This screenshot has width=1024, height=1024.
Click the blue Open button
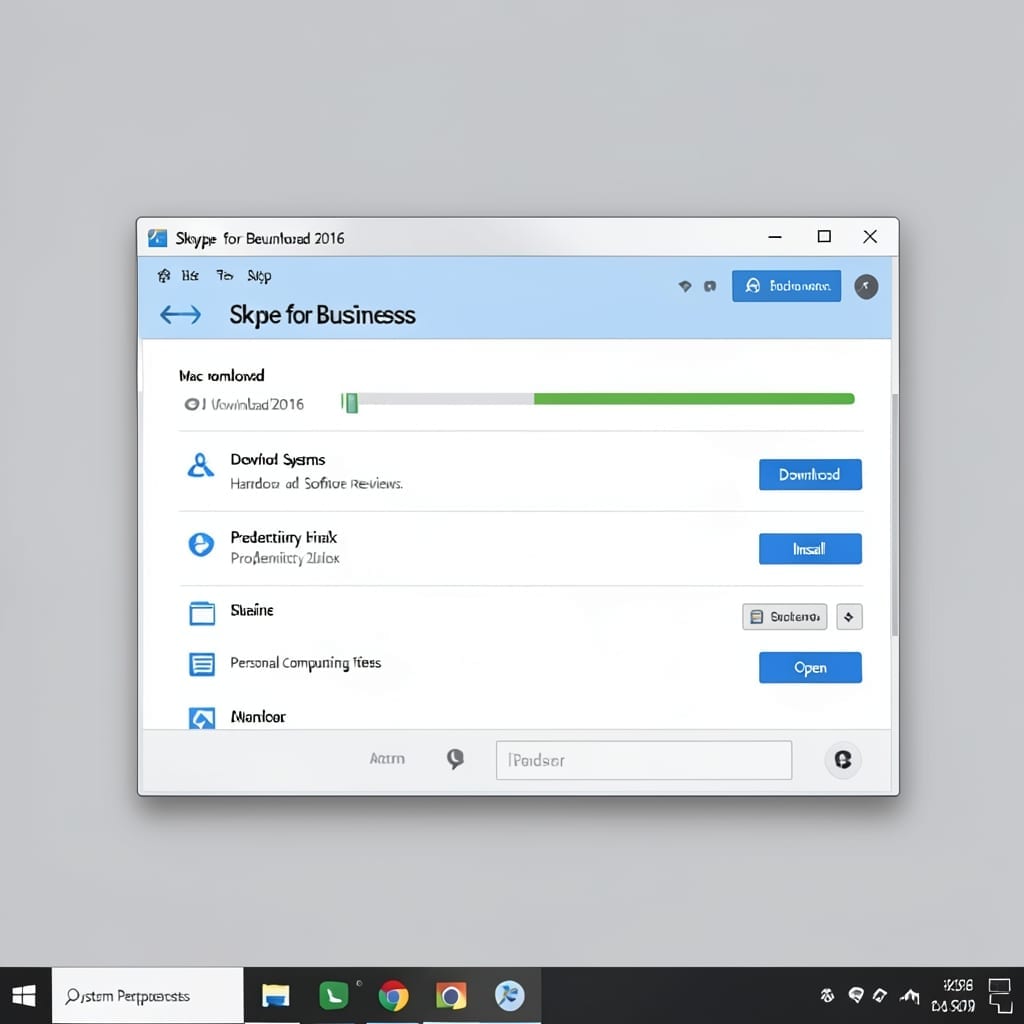click(x=810, y=667)
